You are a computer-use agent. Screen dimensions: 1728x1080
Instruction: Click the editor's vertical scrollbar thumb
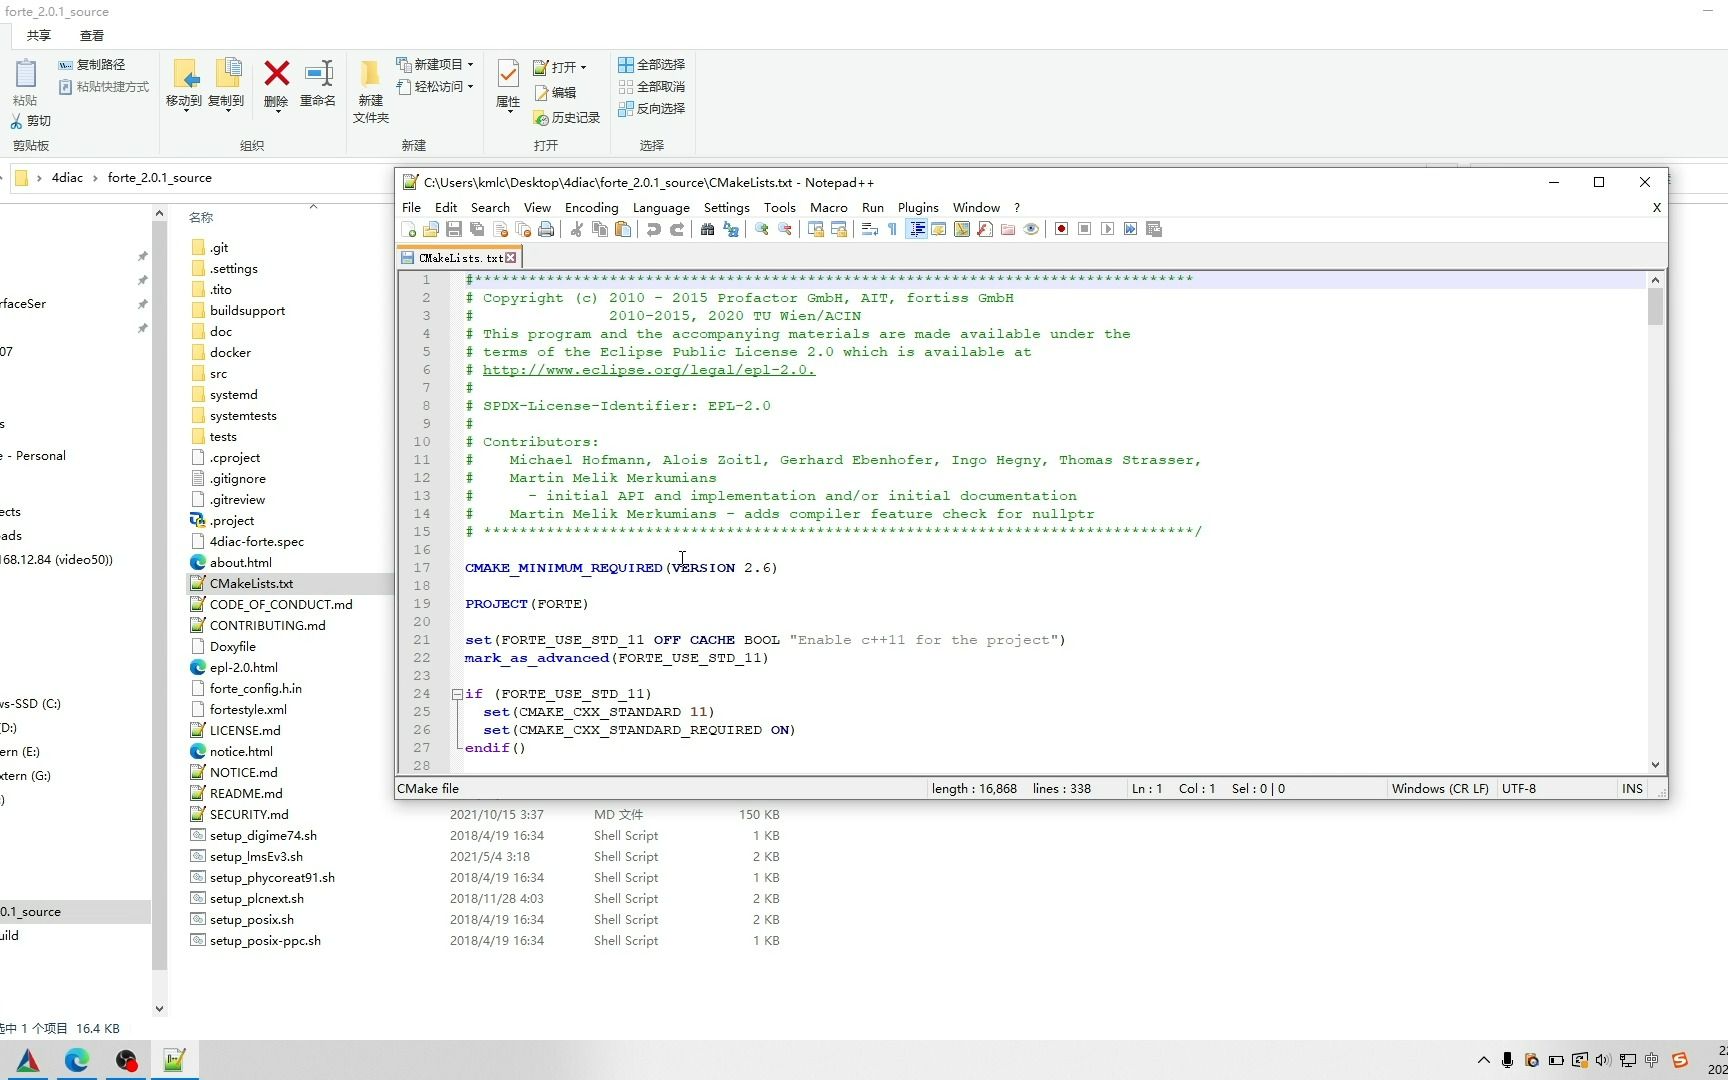[x=1655, y=307]
